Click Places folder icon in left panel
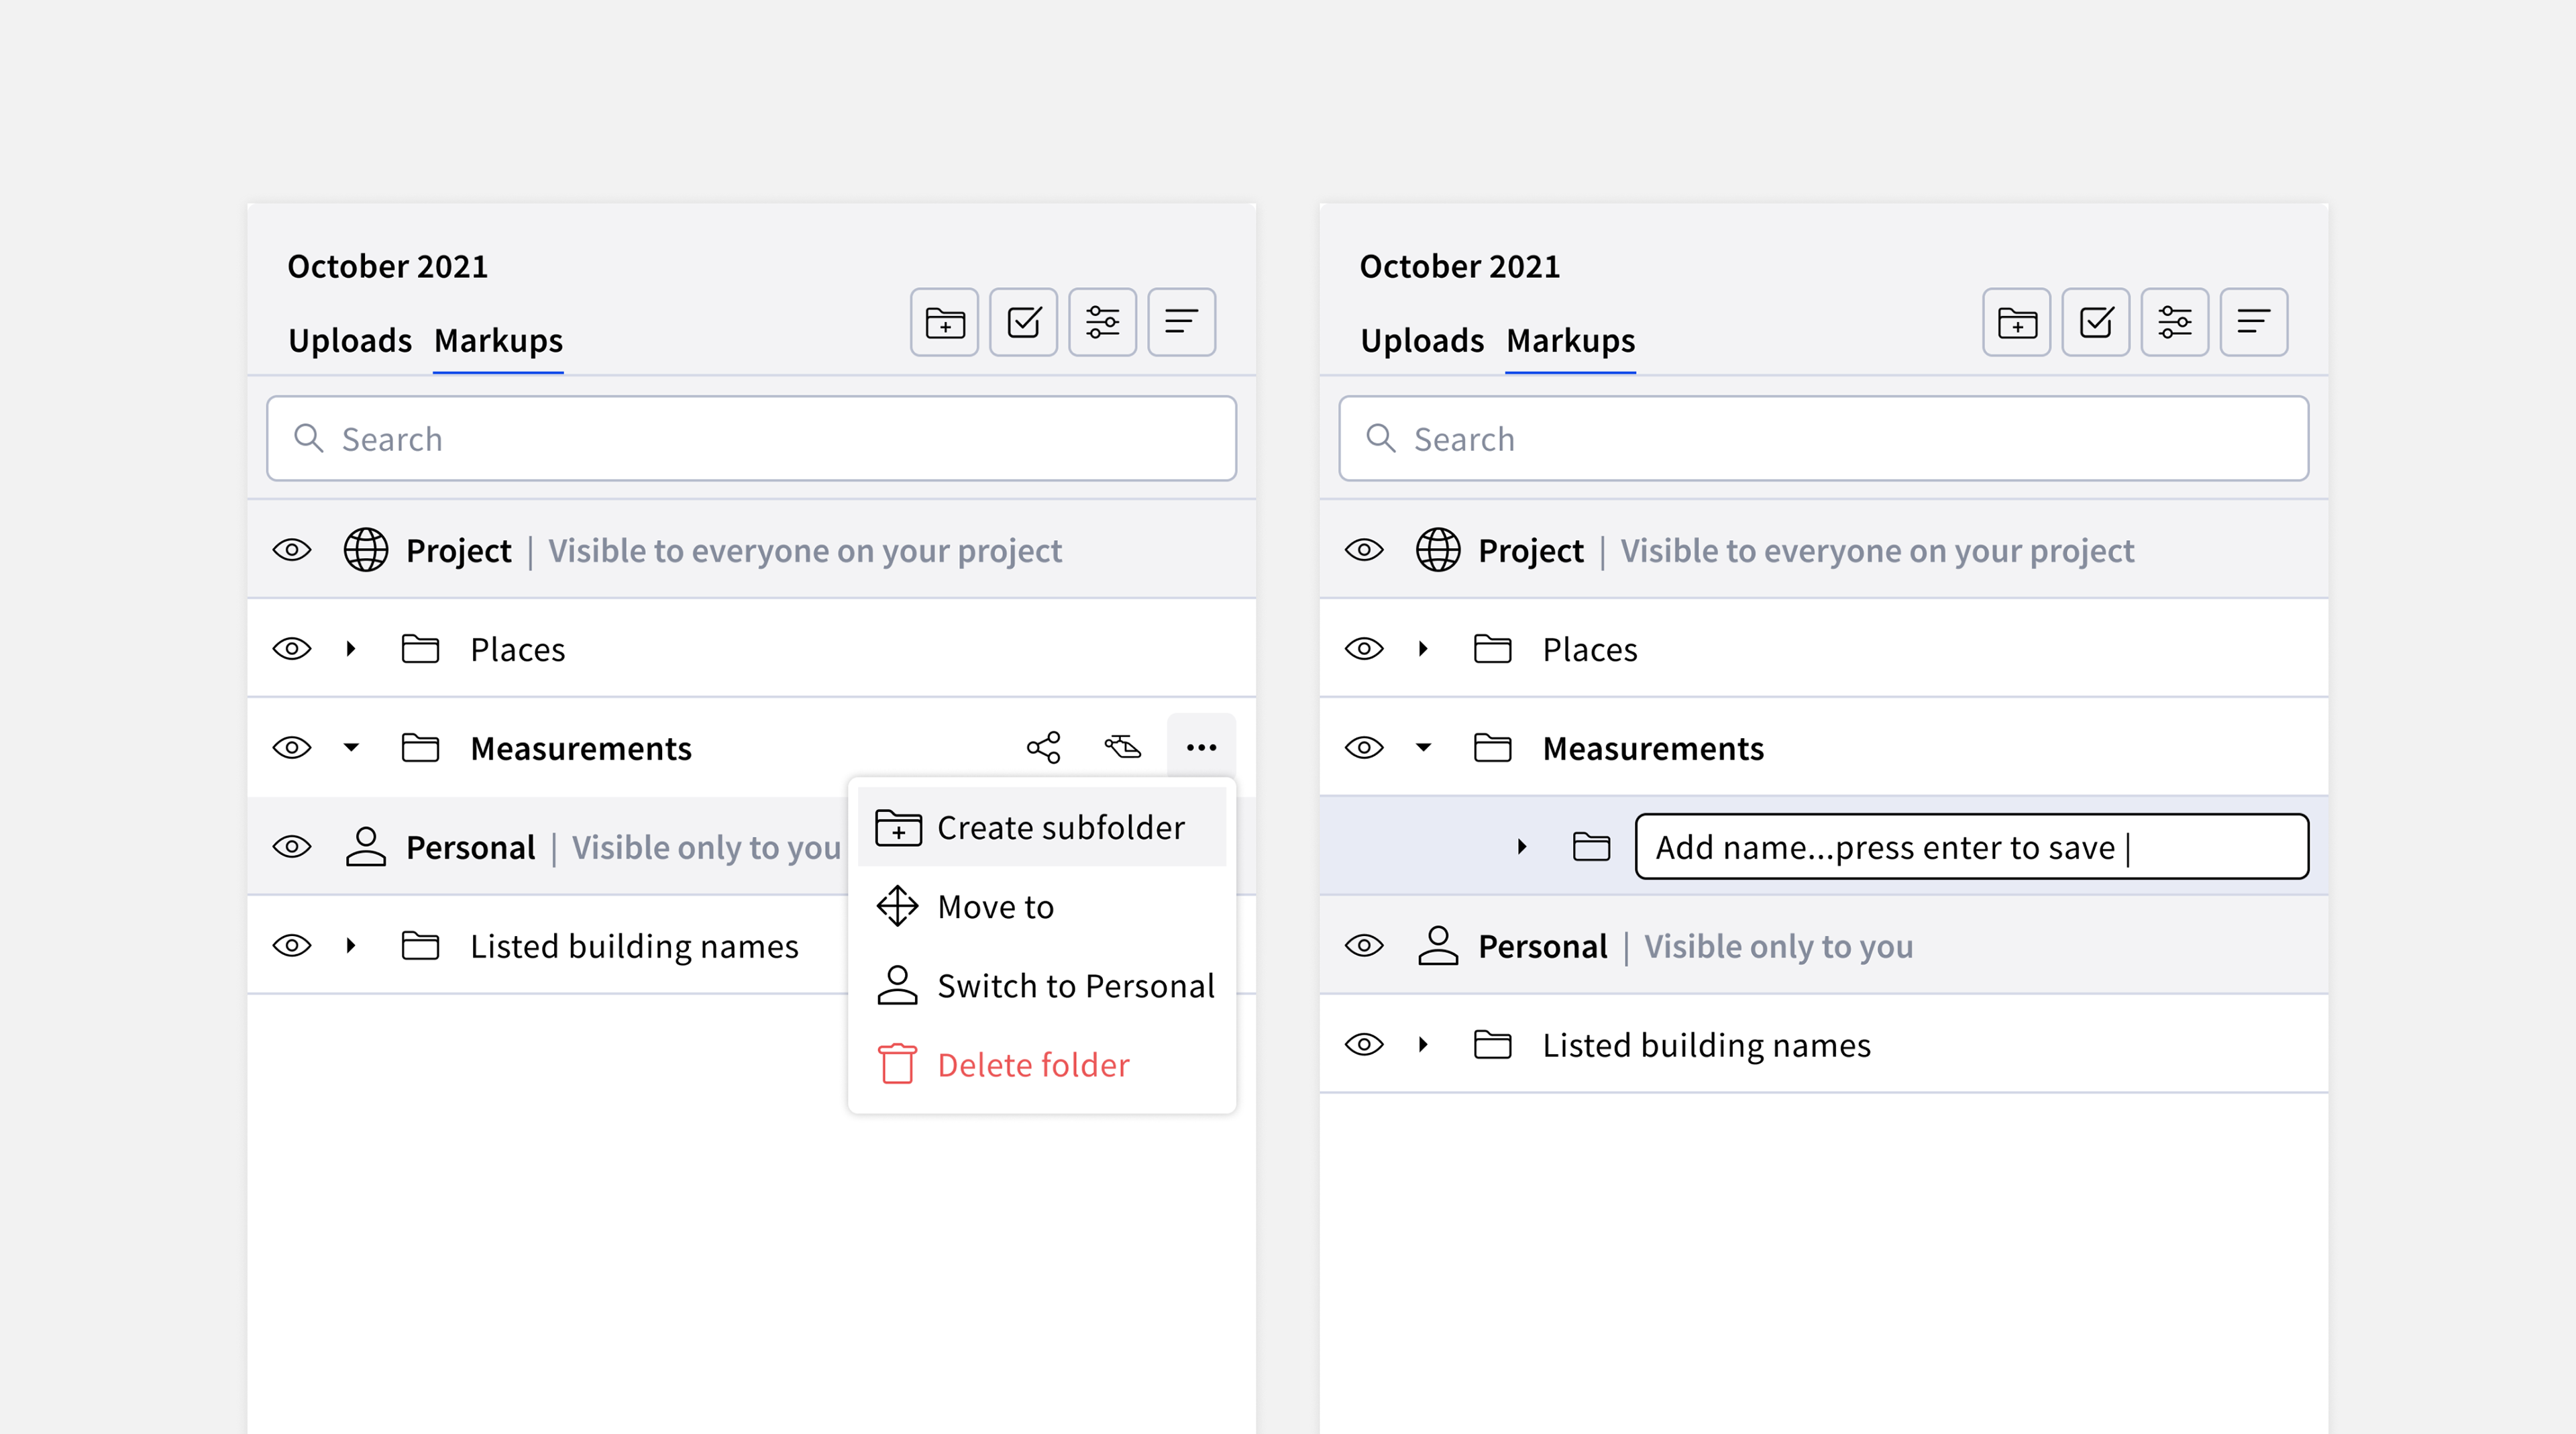Image resolution: width=2576 pixels, height=1434 pixels. click(420, 649)
